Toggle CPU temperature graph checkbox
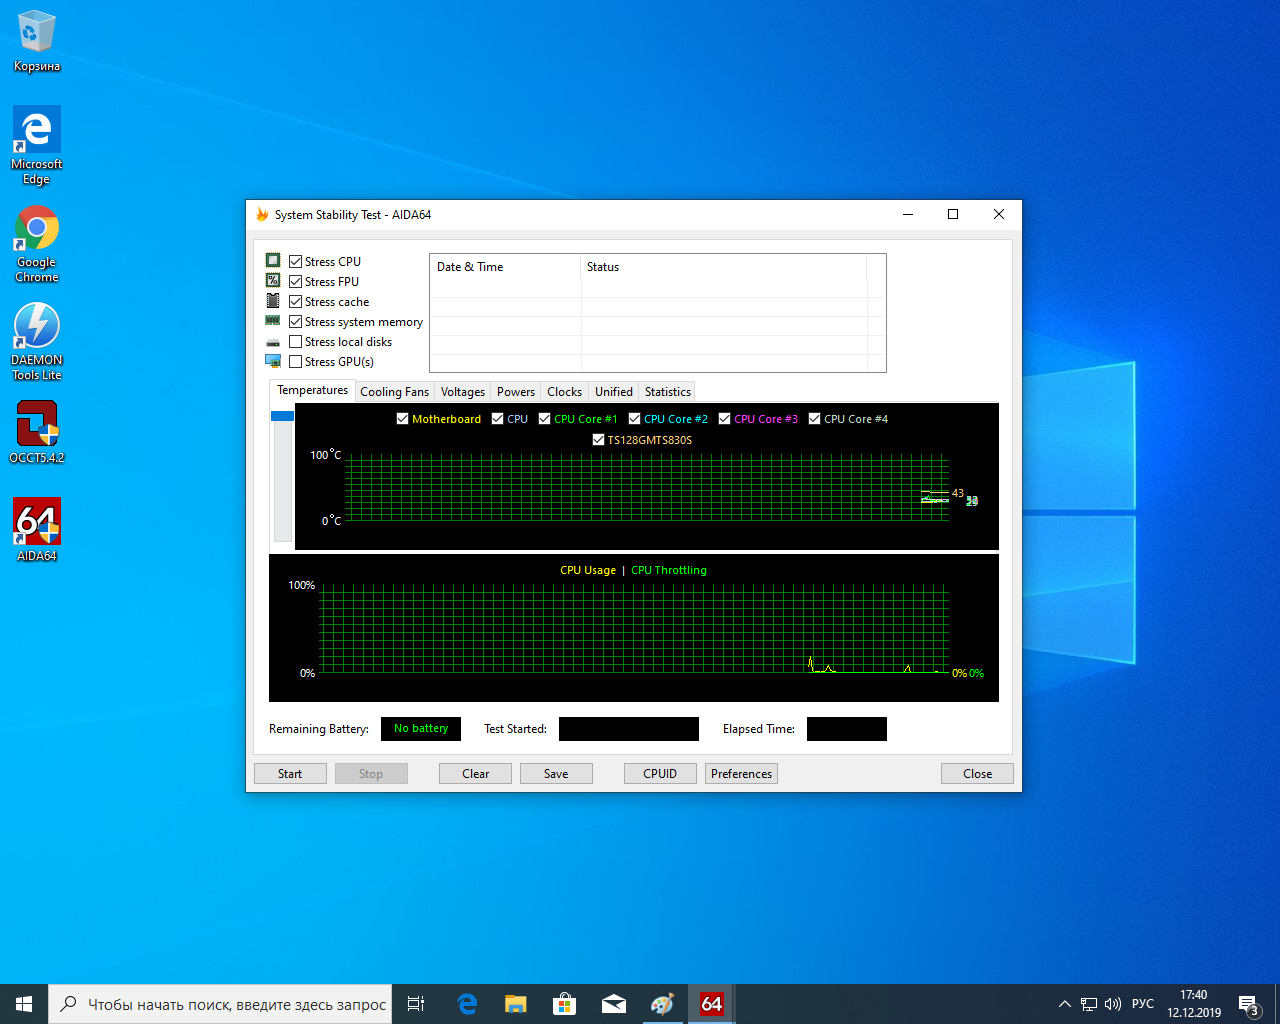This screenshot has width=1280, height=1024. (x=497, y=419)
